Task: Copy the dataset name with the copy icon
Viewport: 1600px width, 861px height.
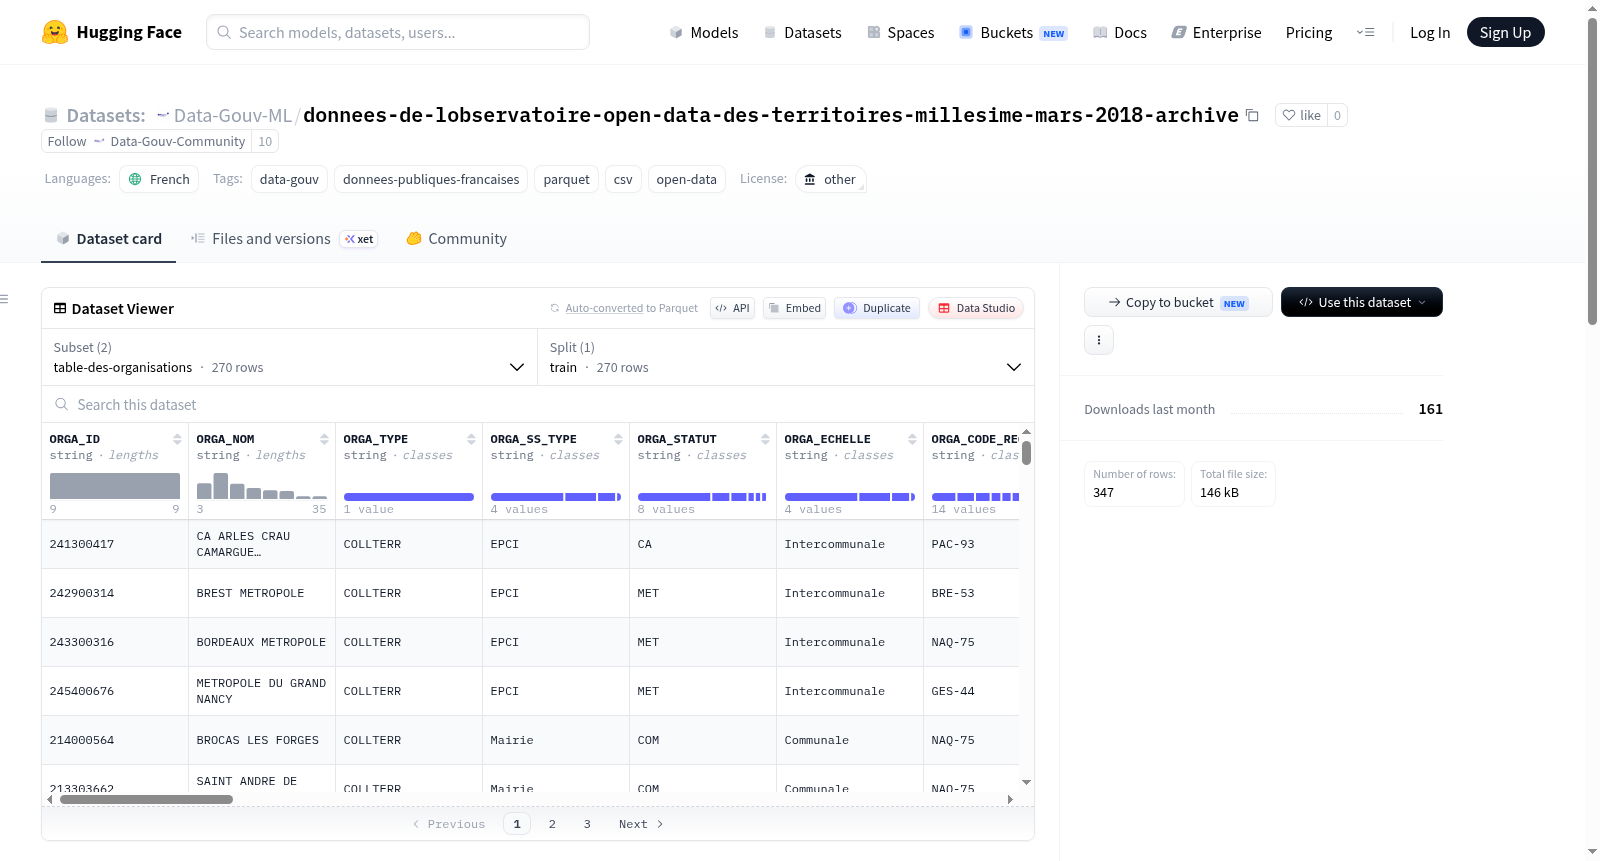Action: click(x=1252, y=115)
